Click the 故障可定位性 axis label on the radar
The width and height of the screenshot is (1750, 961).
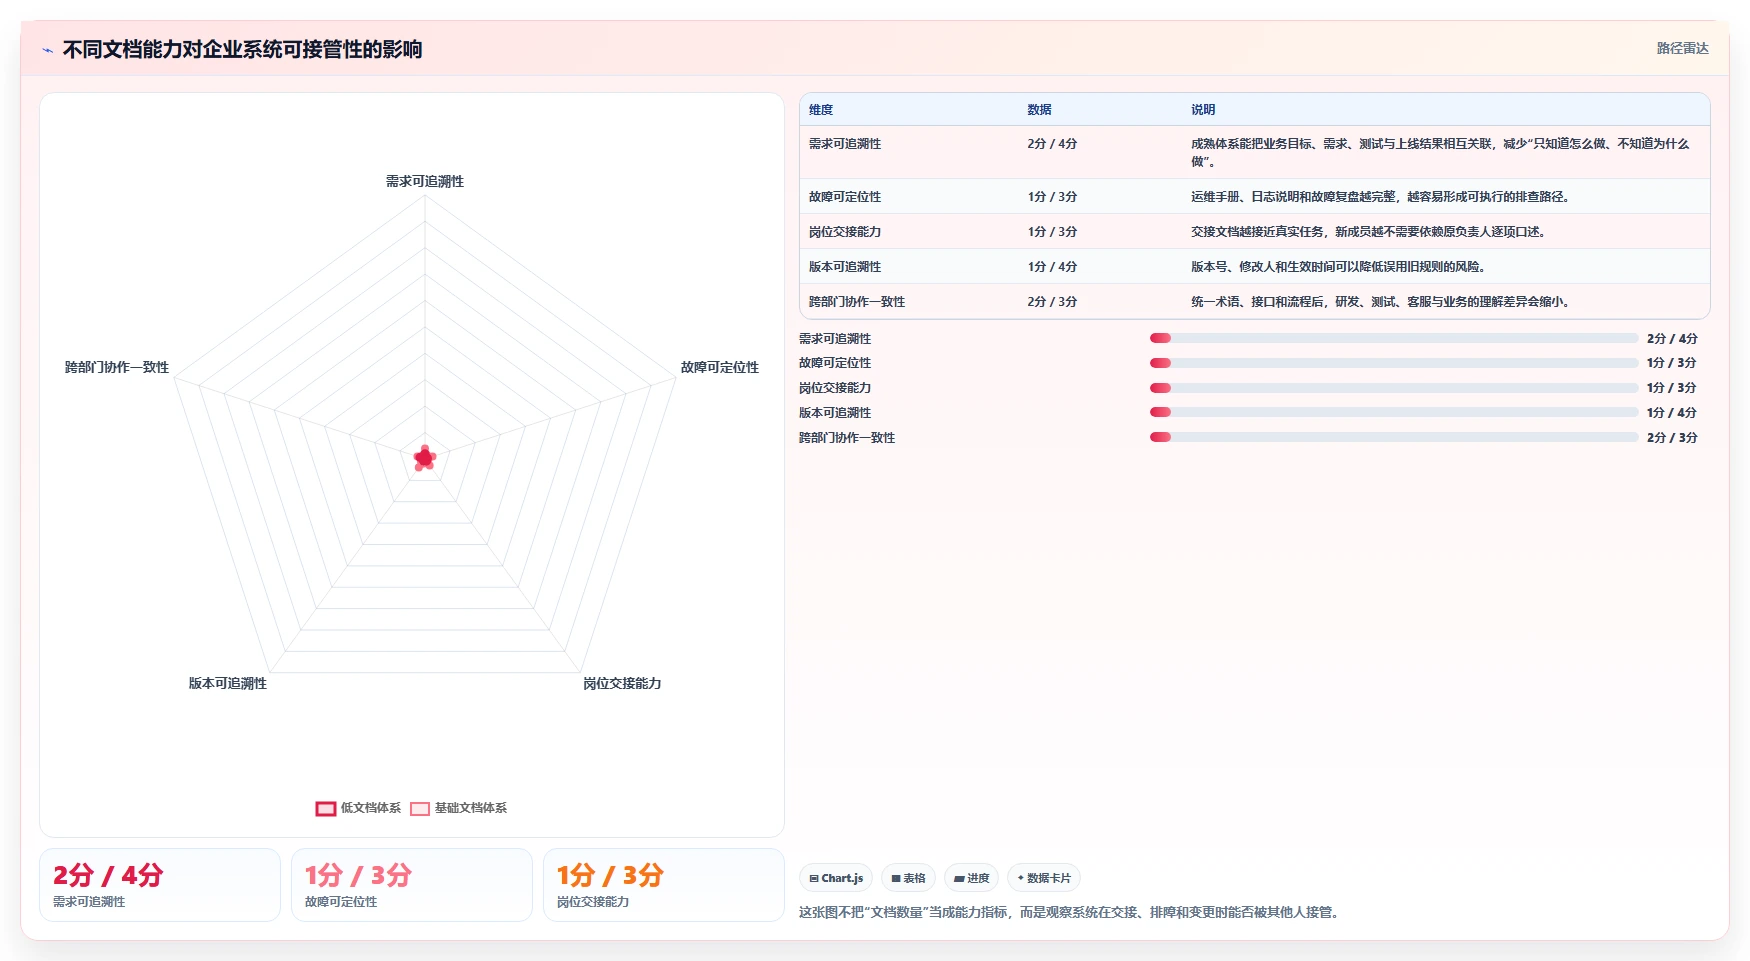[x=720, y=367]
